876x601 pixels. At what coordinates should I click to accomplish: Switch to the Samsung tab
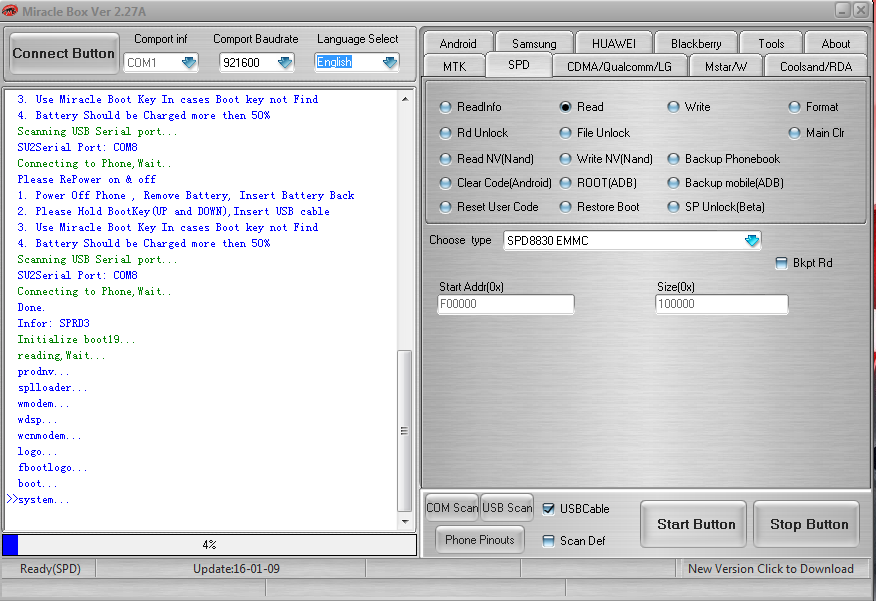pyautogui.click(x=534, y=44)
